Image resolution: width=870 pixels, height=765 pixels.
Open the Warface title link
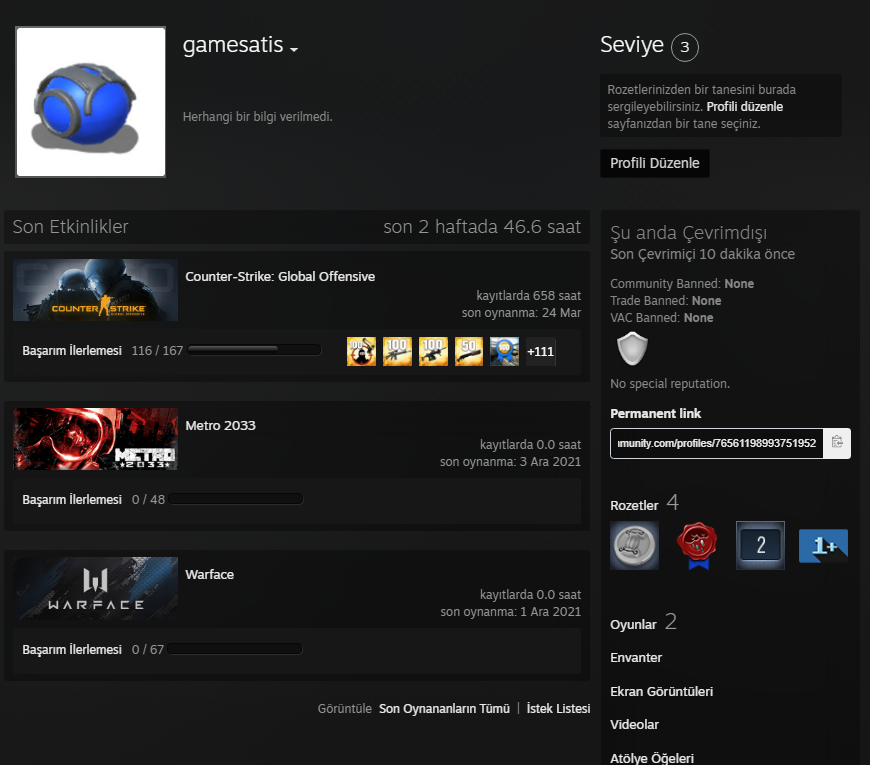pyautogui.click(x=210, y=574)
